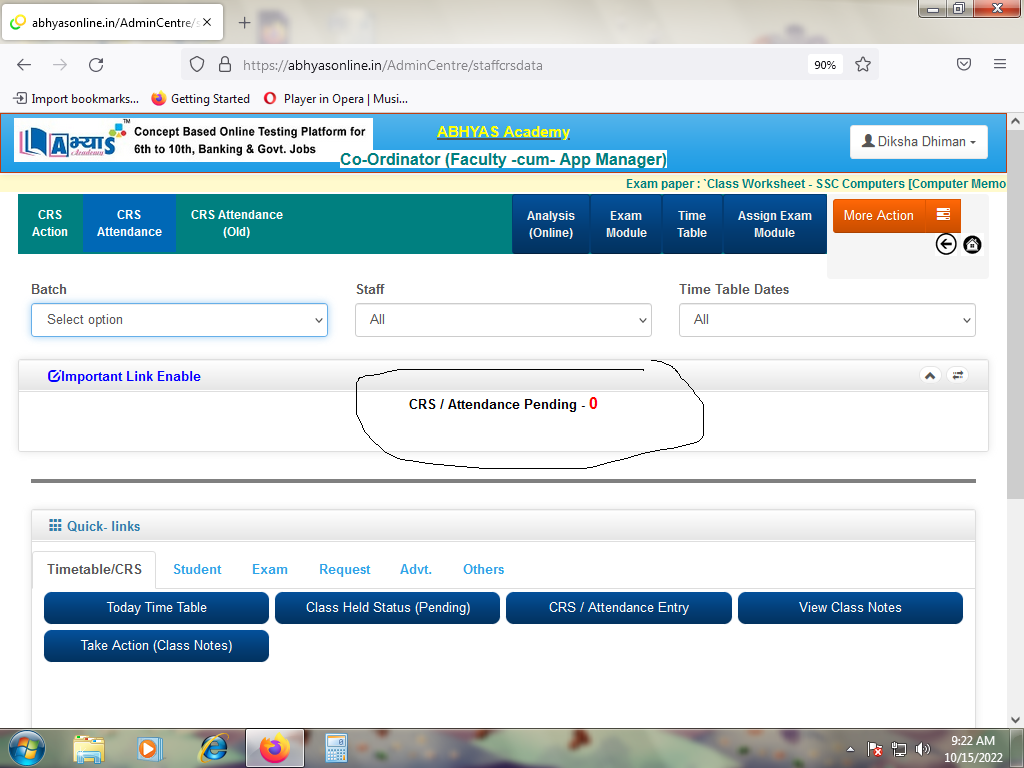Open the Diksha Dhiman user menu
The width and height of the screenshot is (1024, 768).
point(919,141)
